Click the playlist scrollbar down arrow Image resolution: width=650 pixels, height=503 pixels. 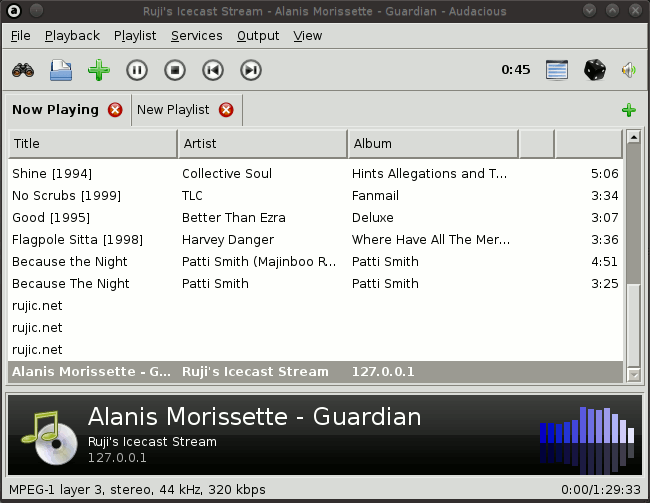[632, 374]
